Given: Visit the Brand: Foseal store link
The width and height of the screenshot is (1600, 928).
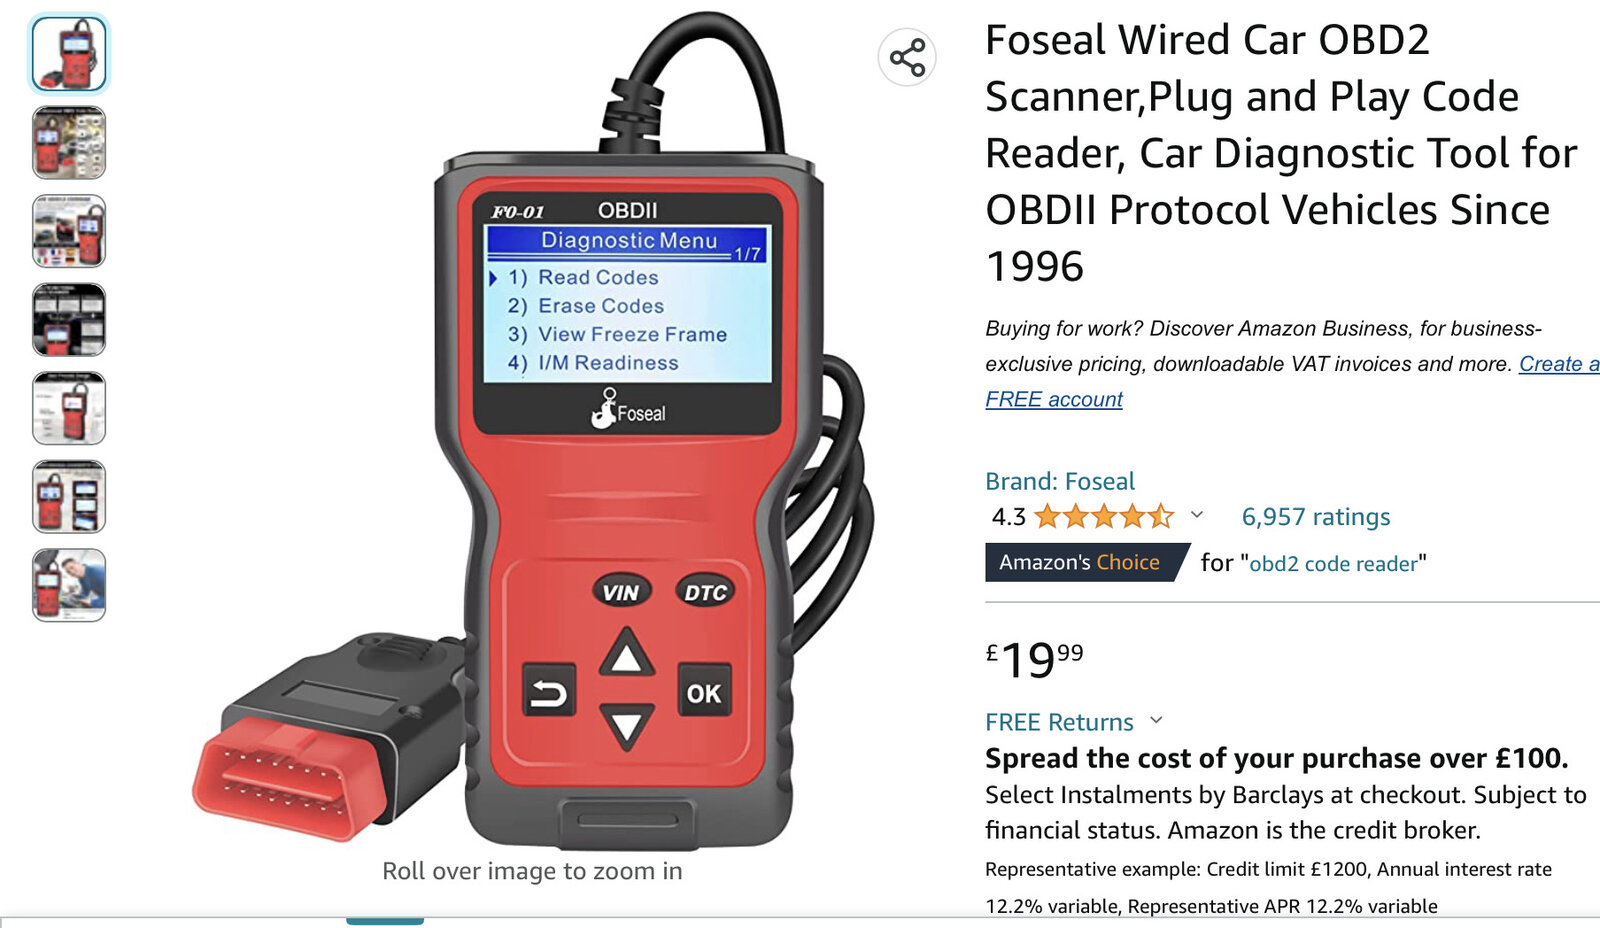Looking at the screenshot, I should pos(1060,481).
